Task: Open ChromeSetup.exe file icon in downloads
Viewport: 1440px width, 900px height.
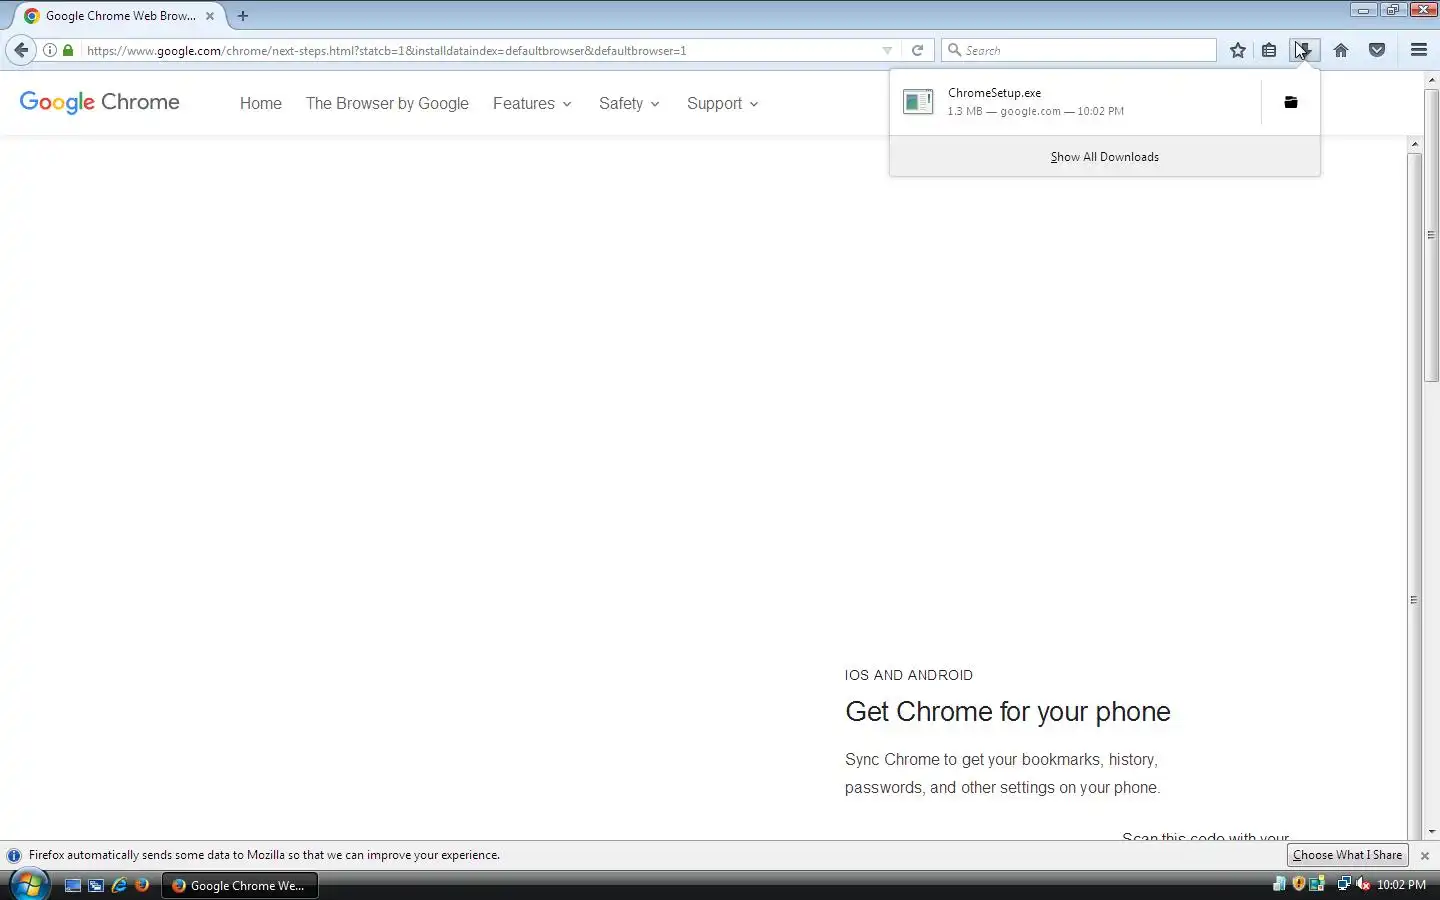Action: 918,101
